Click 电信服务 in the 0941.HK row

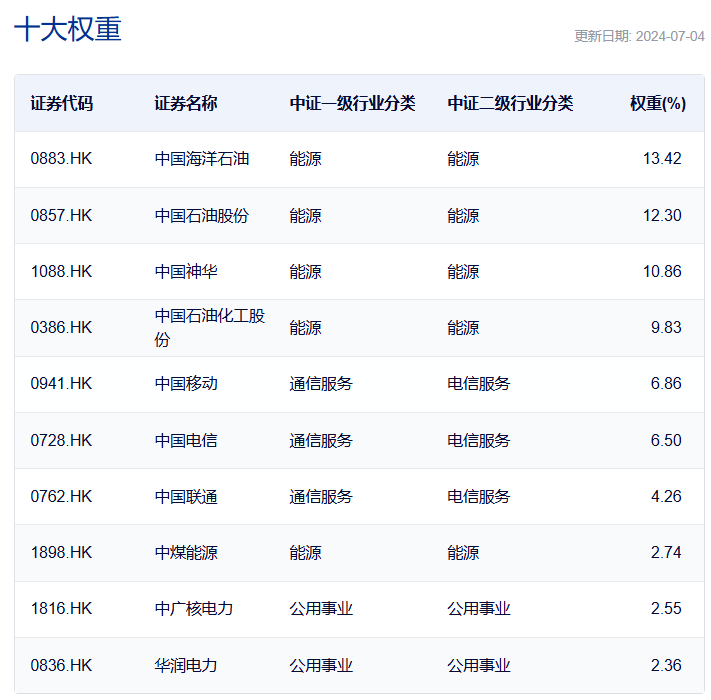point(479,384)
